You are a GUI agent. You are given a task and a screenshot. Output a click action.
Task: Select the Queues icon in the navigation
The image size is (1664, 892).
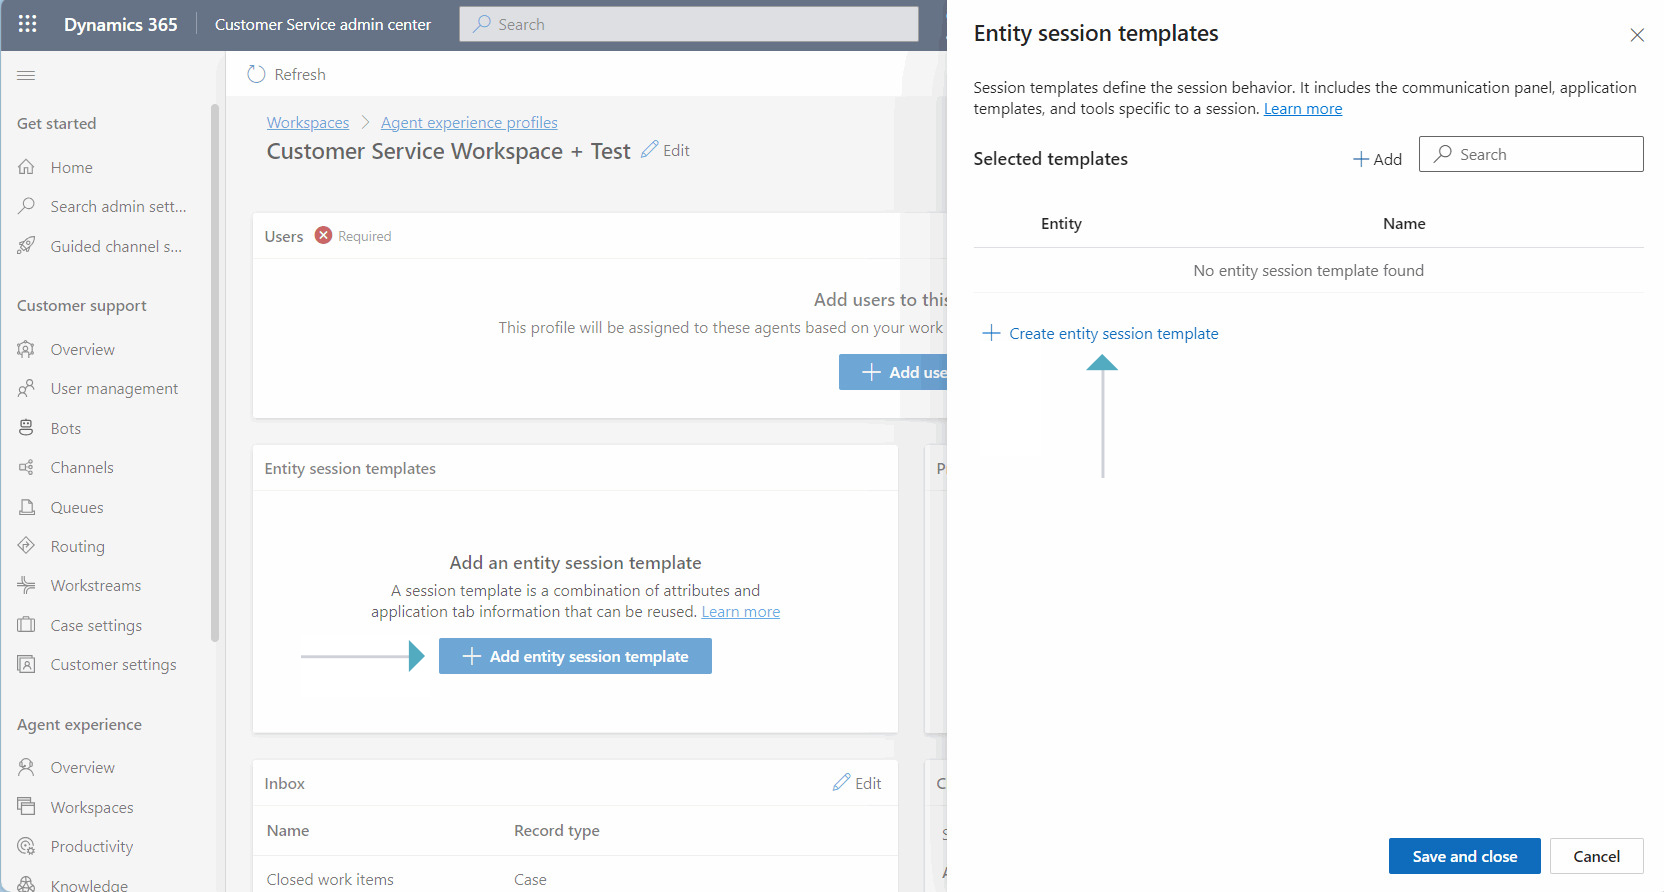pos(27,507)
